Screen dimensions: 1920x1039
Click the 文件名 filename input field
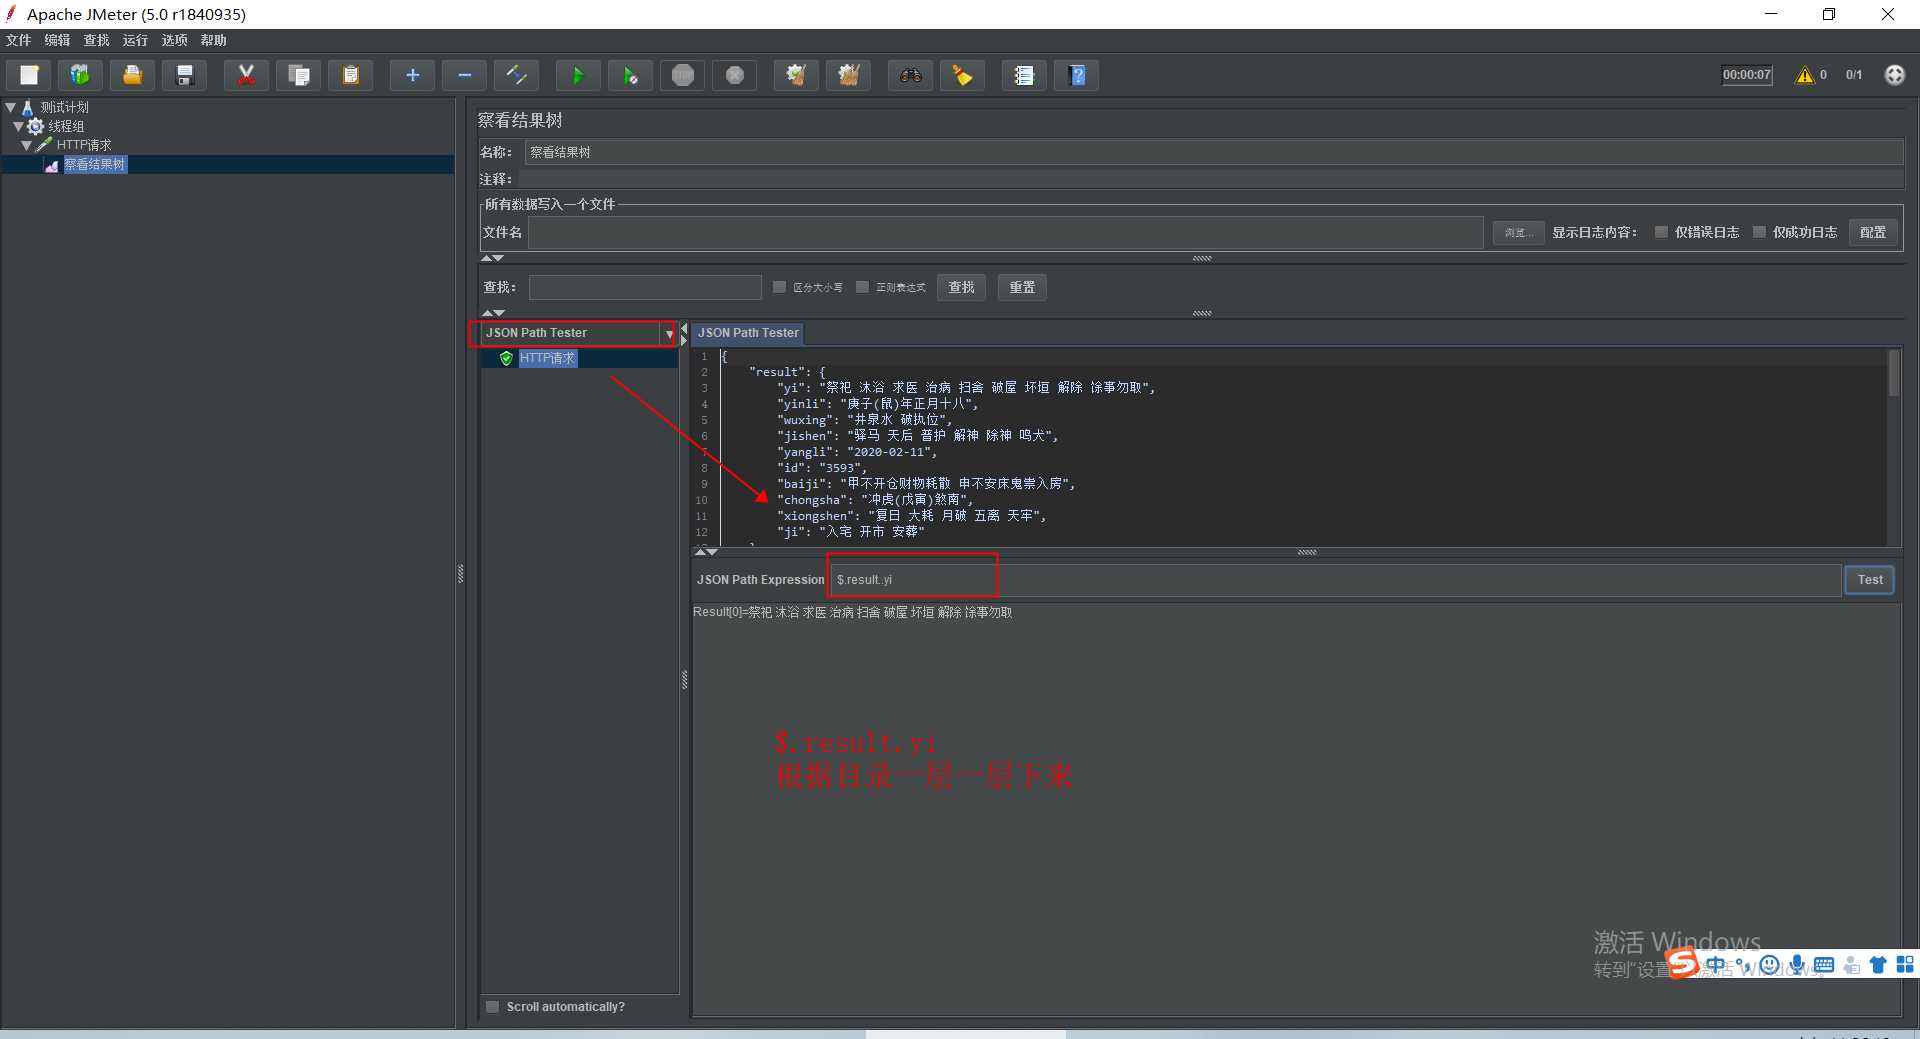1005,232
